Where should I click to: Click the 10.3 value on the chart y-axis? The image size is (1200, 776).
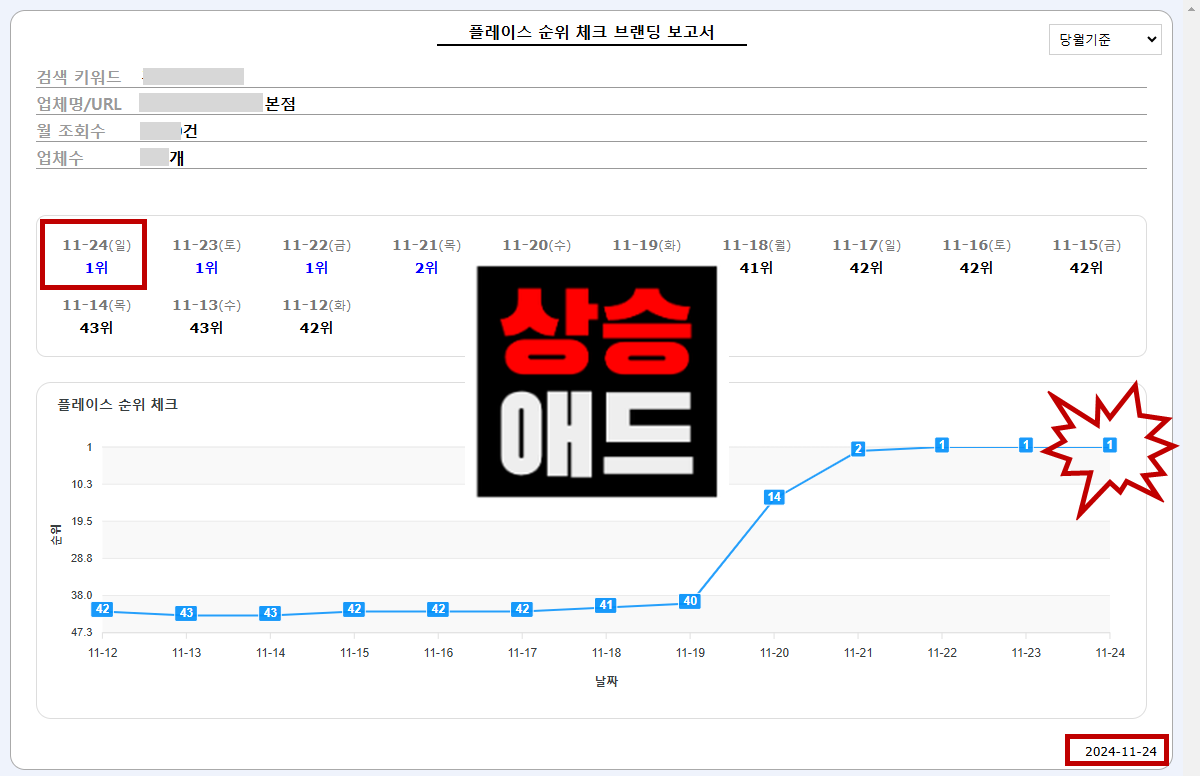pos(81,484)
